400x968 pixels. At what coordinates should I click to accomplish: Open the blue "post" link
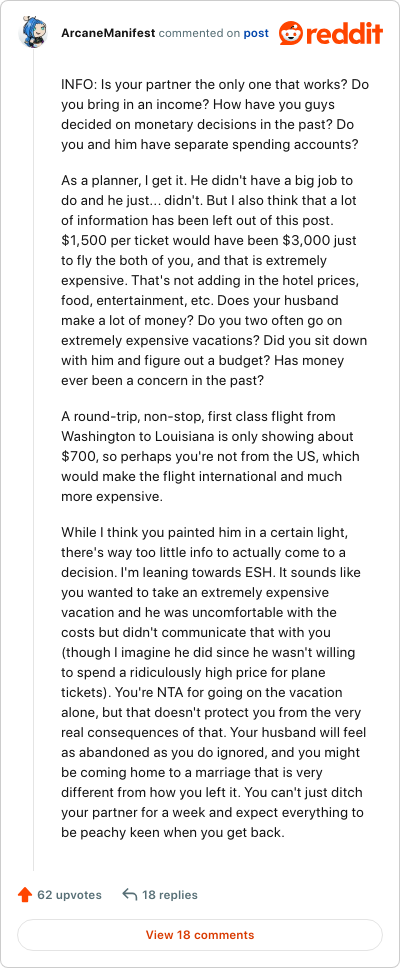pyautogui.click(x=256, y=33)
